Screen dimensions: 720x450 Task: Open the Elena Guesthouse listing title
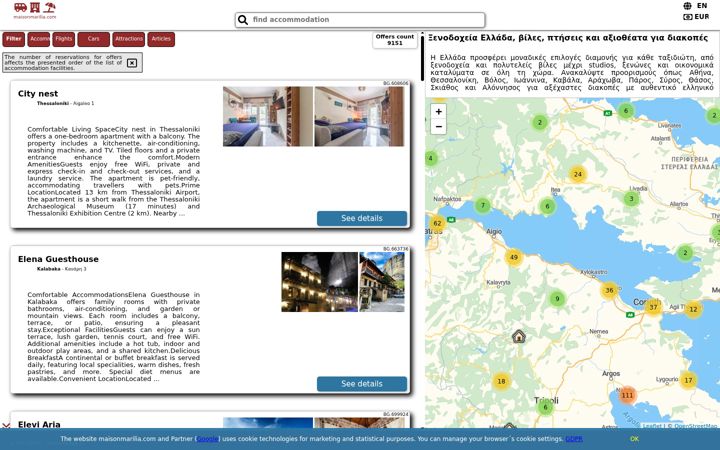[x=58, y=259]
